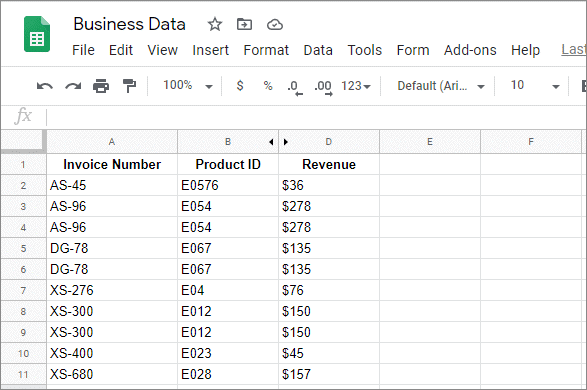Select cell containing E04
587x390 pixels.
click(x=228, y=290)
